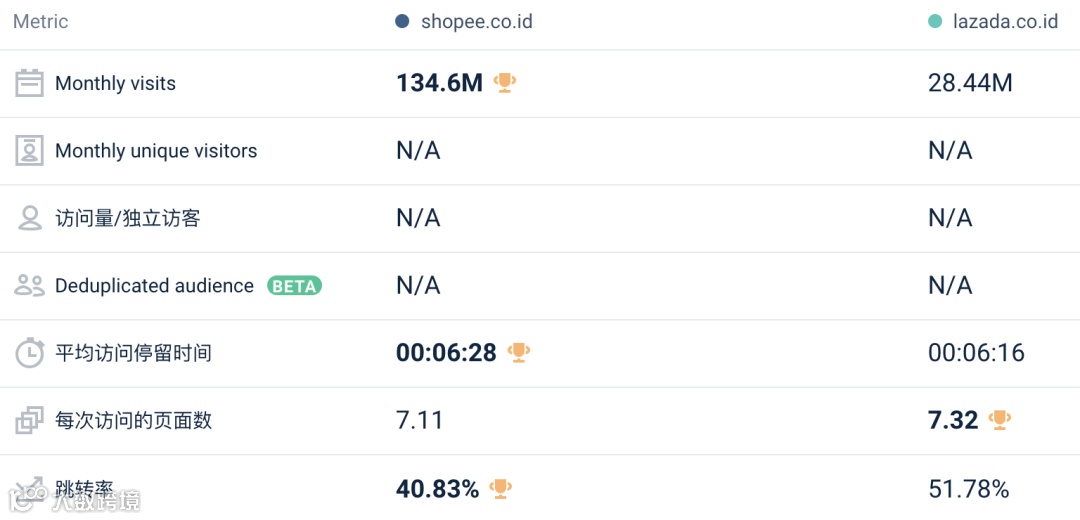Click the dark blue dot beside shopee.co.id
Screen dimensions: 1080x520
[x=402, y=21]
